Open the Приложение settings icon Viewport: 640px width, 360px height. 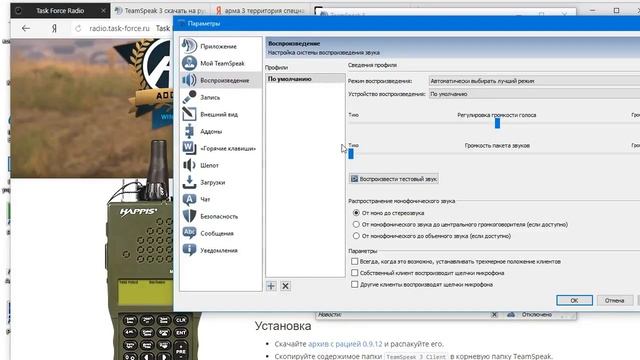click(x=189, y=46)
